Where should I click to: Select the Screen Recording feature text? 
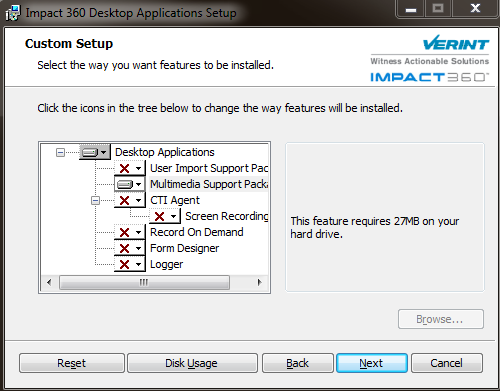tap(227, 216)
